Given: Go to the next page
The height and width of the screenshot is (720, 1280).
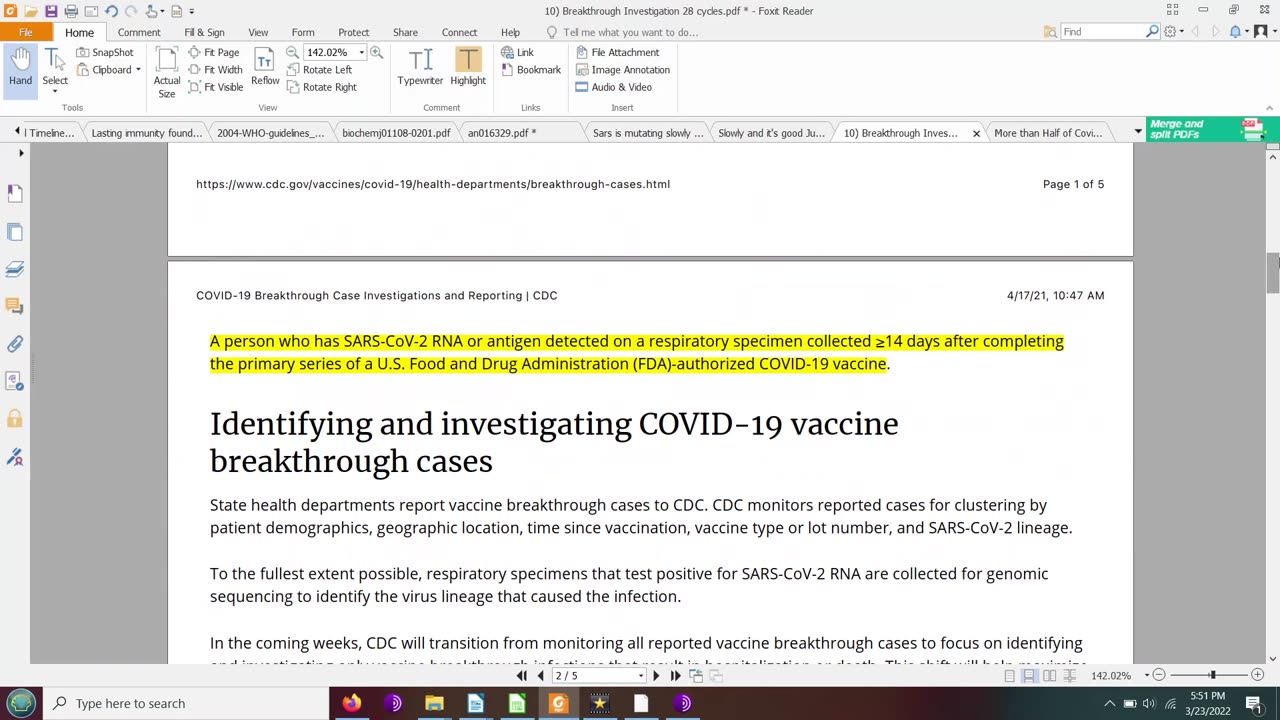Looking at the screenshot, I should click(656, 676).
